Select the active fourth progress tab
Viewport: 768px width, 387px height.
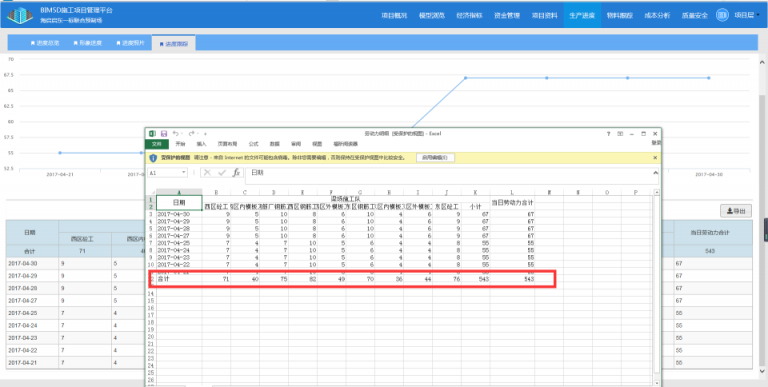coord(174,43)
